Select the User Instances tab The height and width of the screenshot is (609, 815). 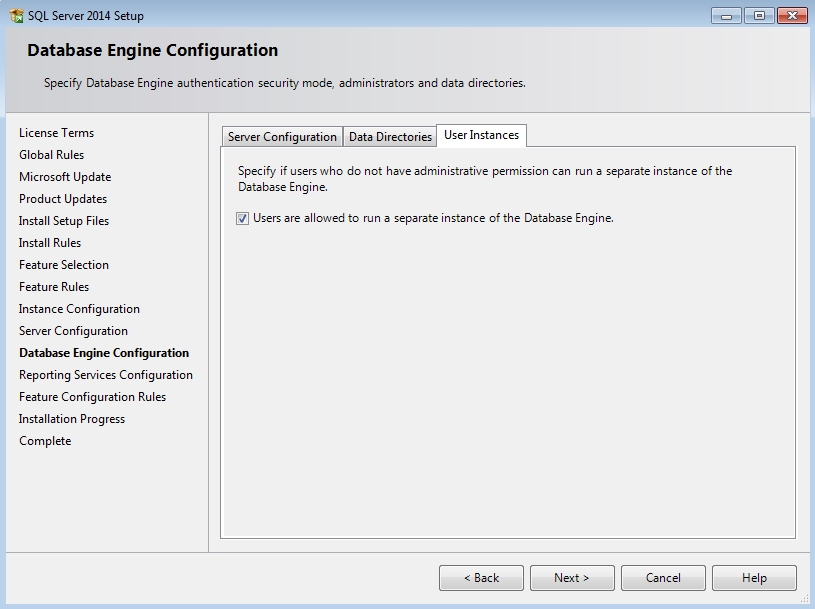tap(482, 135)
